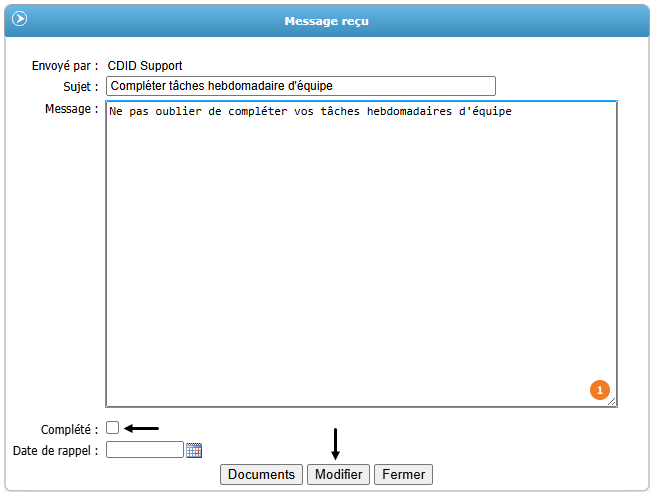650x494 pixels.
Task: Click the circular arrow icon in header
Action: (x=19, y=19)
